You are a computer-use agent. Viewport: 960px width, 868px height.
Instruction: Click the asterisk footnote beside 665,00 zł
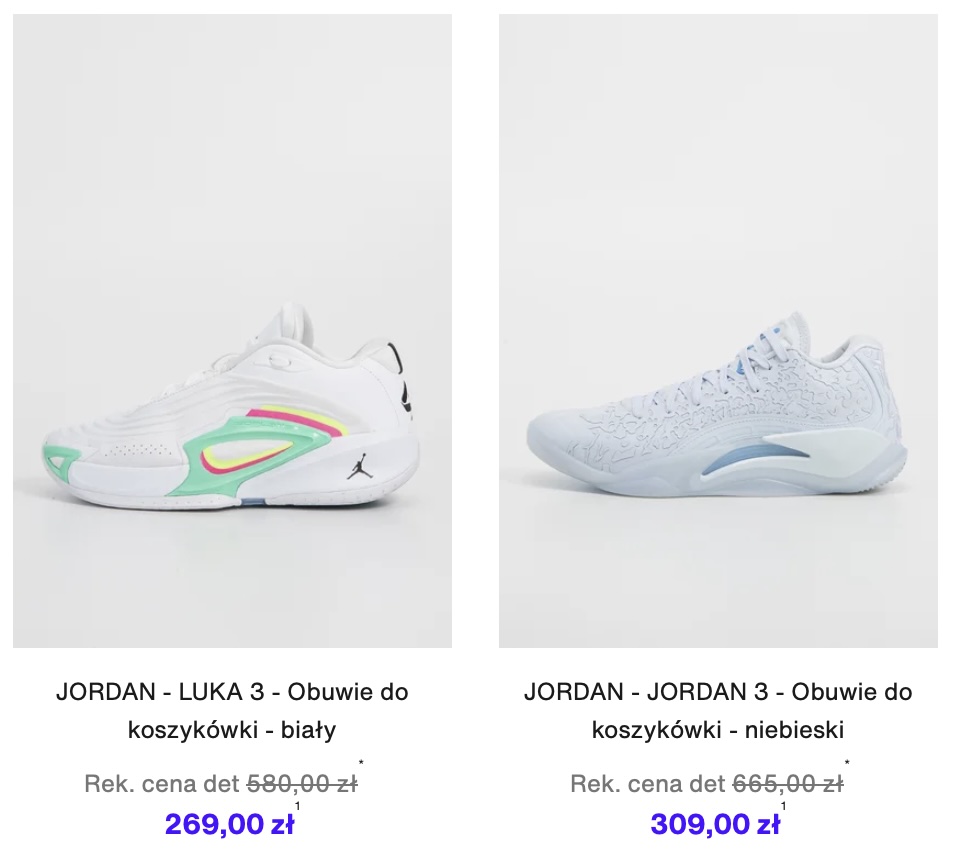[847, 763]
